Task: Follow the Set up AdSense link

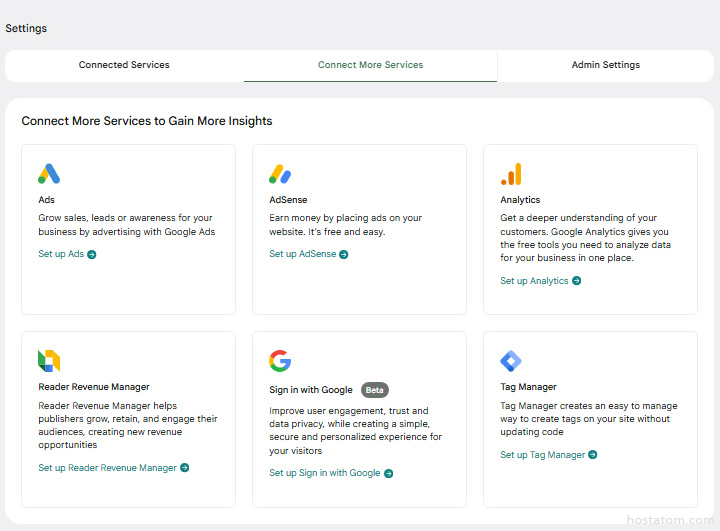Action: pos(309,254)
